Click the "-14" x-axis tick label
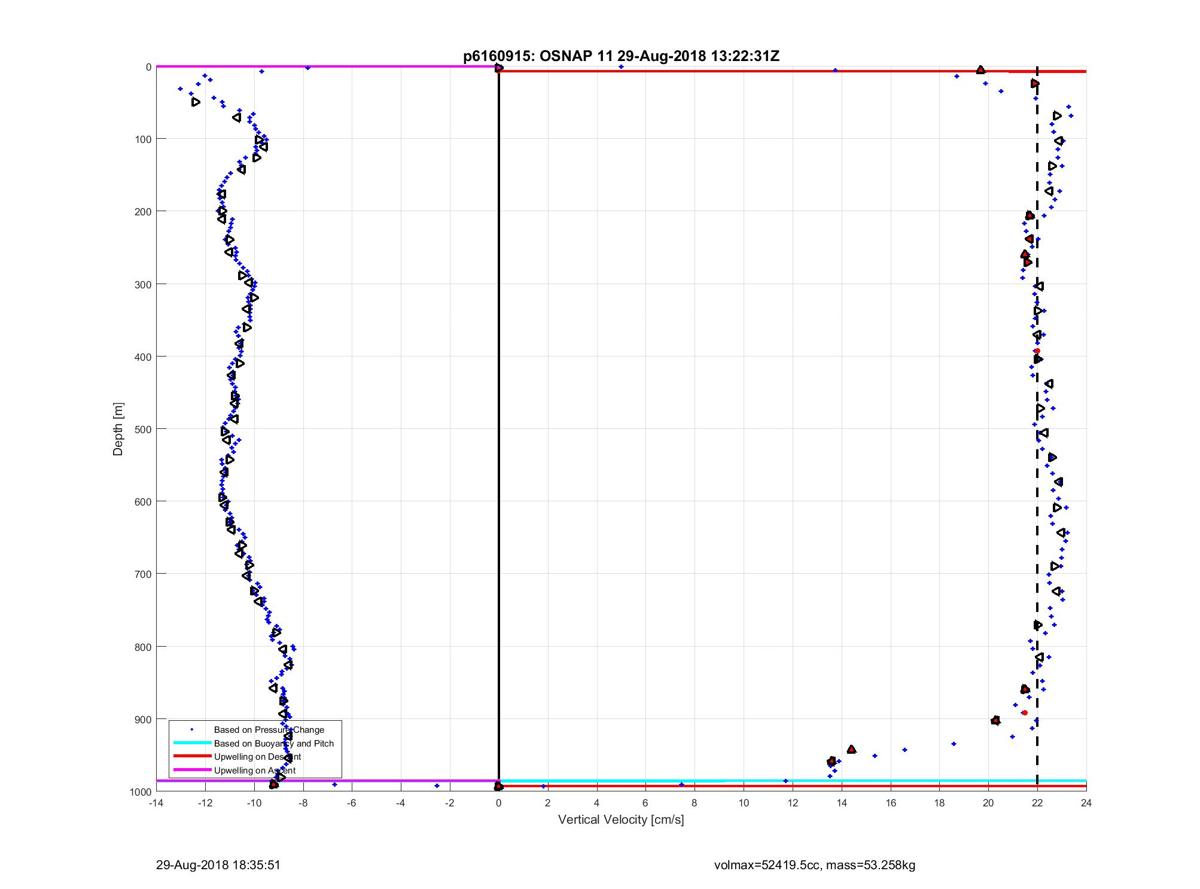Screen dimensions: 1200x889 [x=155, y=802]
